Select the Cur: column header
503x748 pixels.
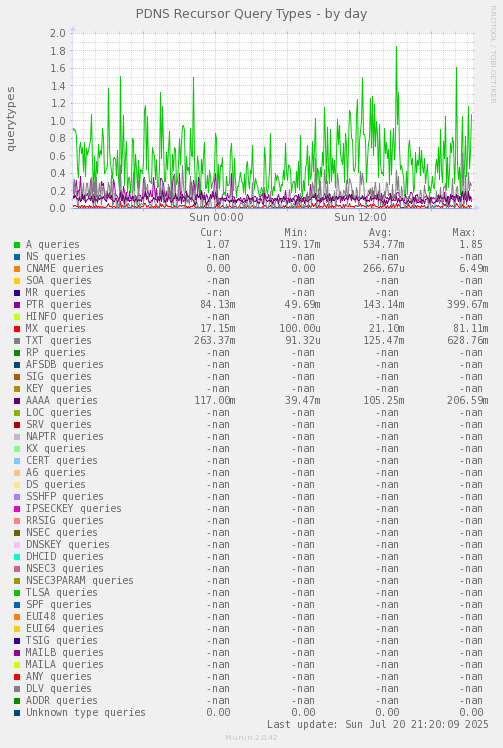click(x=211, y=232)
